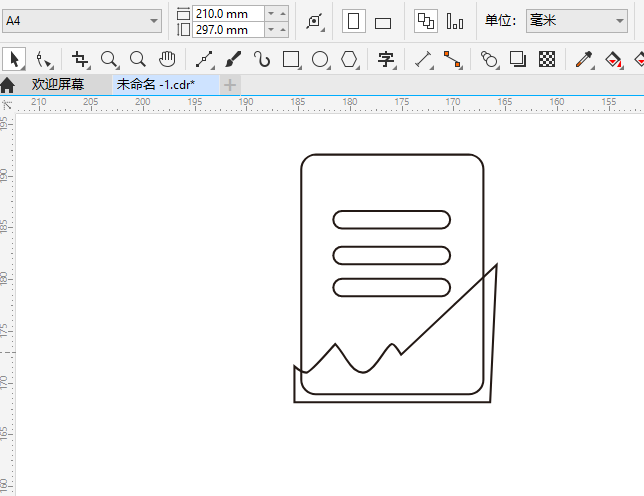Activate the Pan hand tool
This screenshot has height=496, width=644.
167,60
